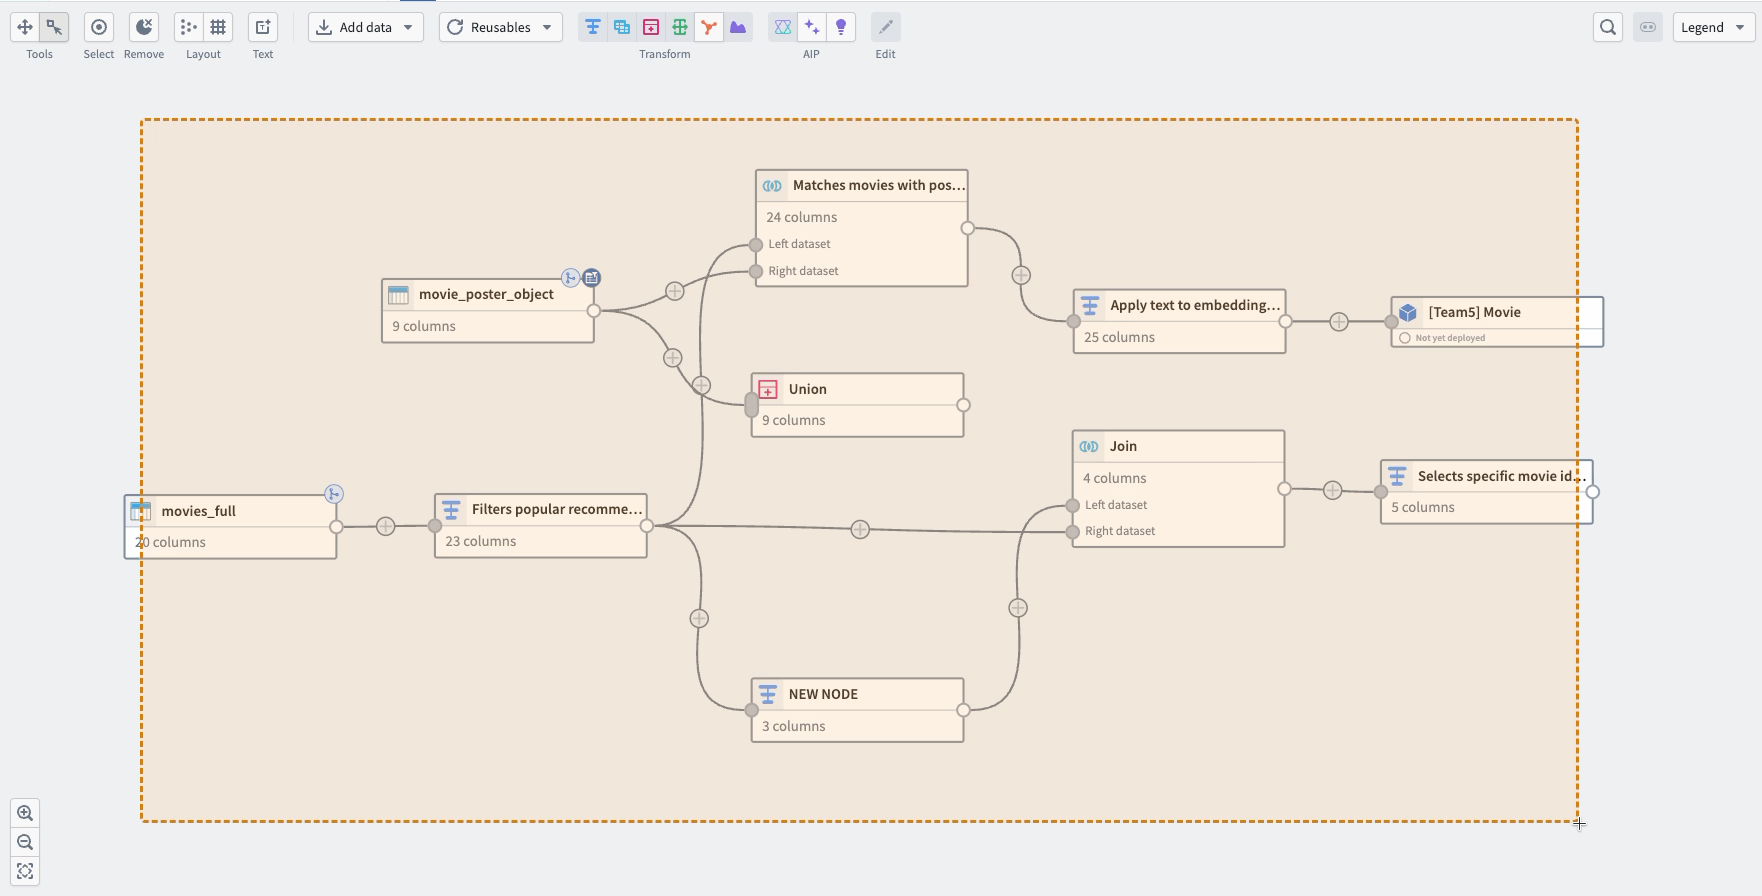
Task: Open the Legend dropdown
Action: click(1714, 27)
